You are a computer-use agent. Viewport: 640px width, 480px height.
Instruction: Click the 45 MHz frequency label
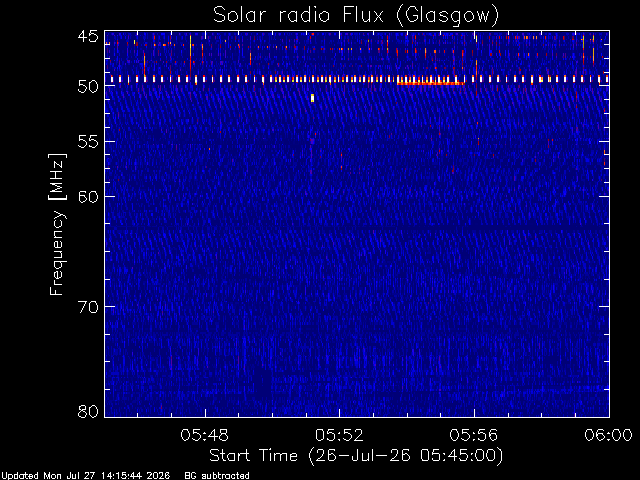tap(88, 36)
